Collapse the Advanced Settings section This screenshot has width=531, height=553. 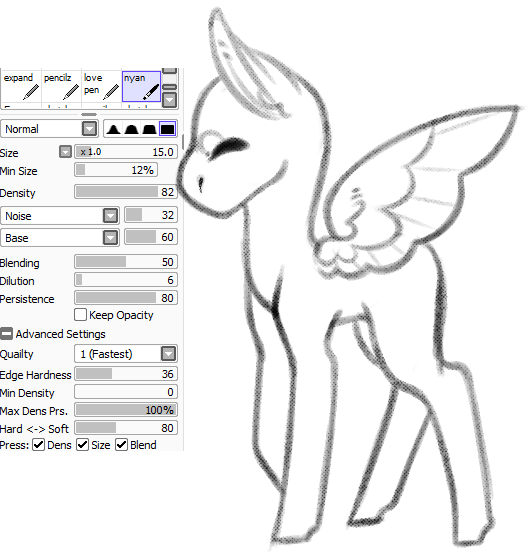(x=6, y=334)
